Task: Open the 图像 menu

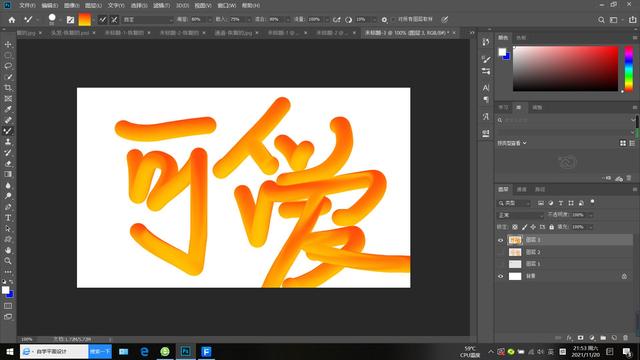Action: pos(71,5)
